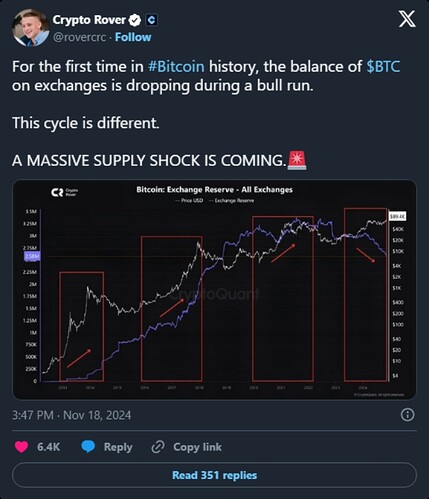Viewport: 429px width, 499px height.
Task: Click the 6.4K likes count
Action: point(49,447)
